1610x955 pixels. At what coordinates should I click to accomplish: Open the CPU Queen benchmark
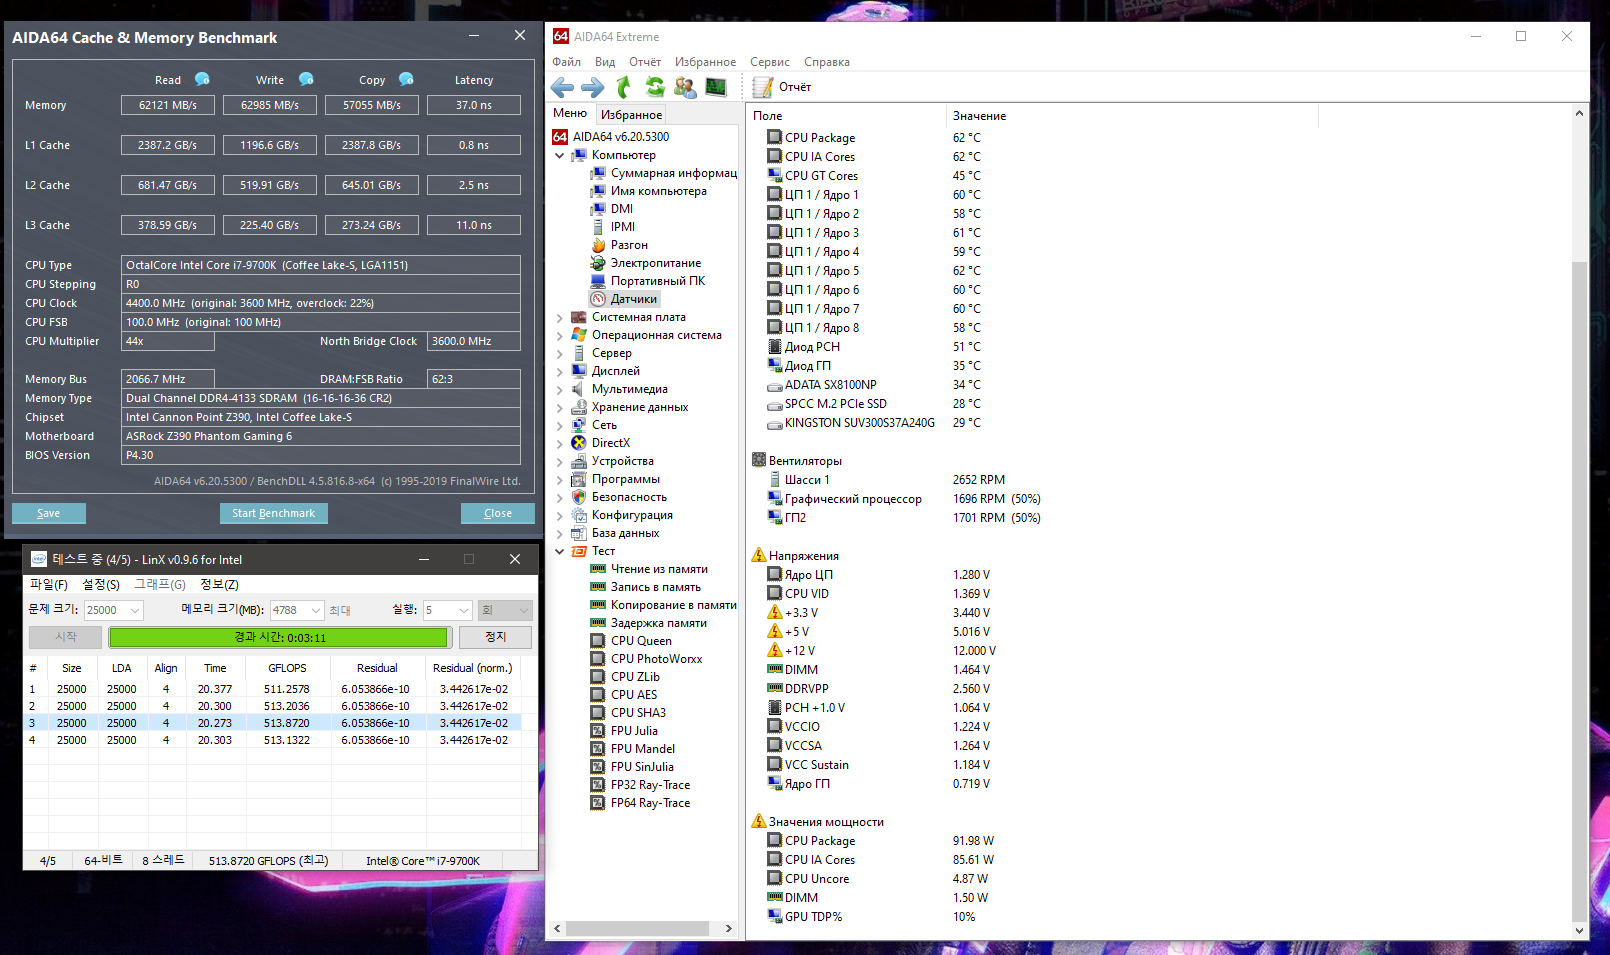point(631,641)
